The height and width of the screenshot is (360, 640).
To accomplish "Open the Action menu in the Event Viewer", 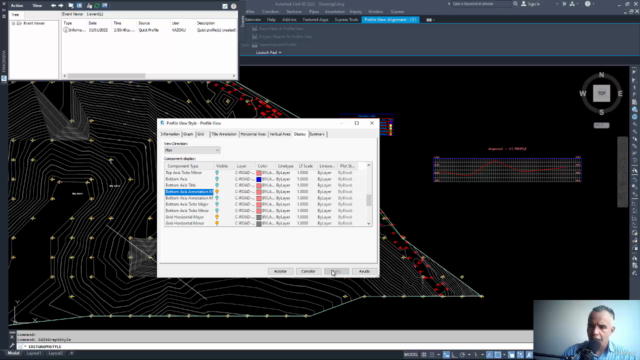I will (17, 6).
